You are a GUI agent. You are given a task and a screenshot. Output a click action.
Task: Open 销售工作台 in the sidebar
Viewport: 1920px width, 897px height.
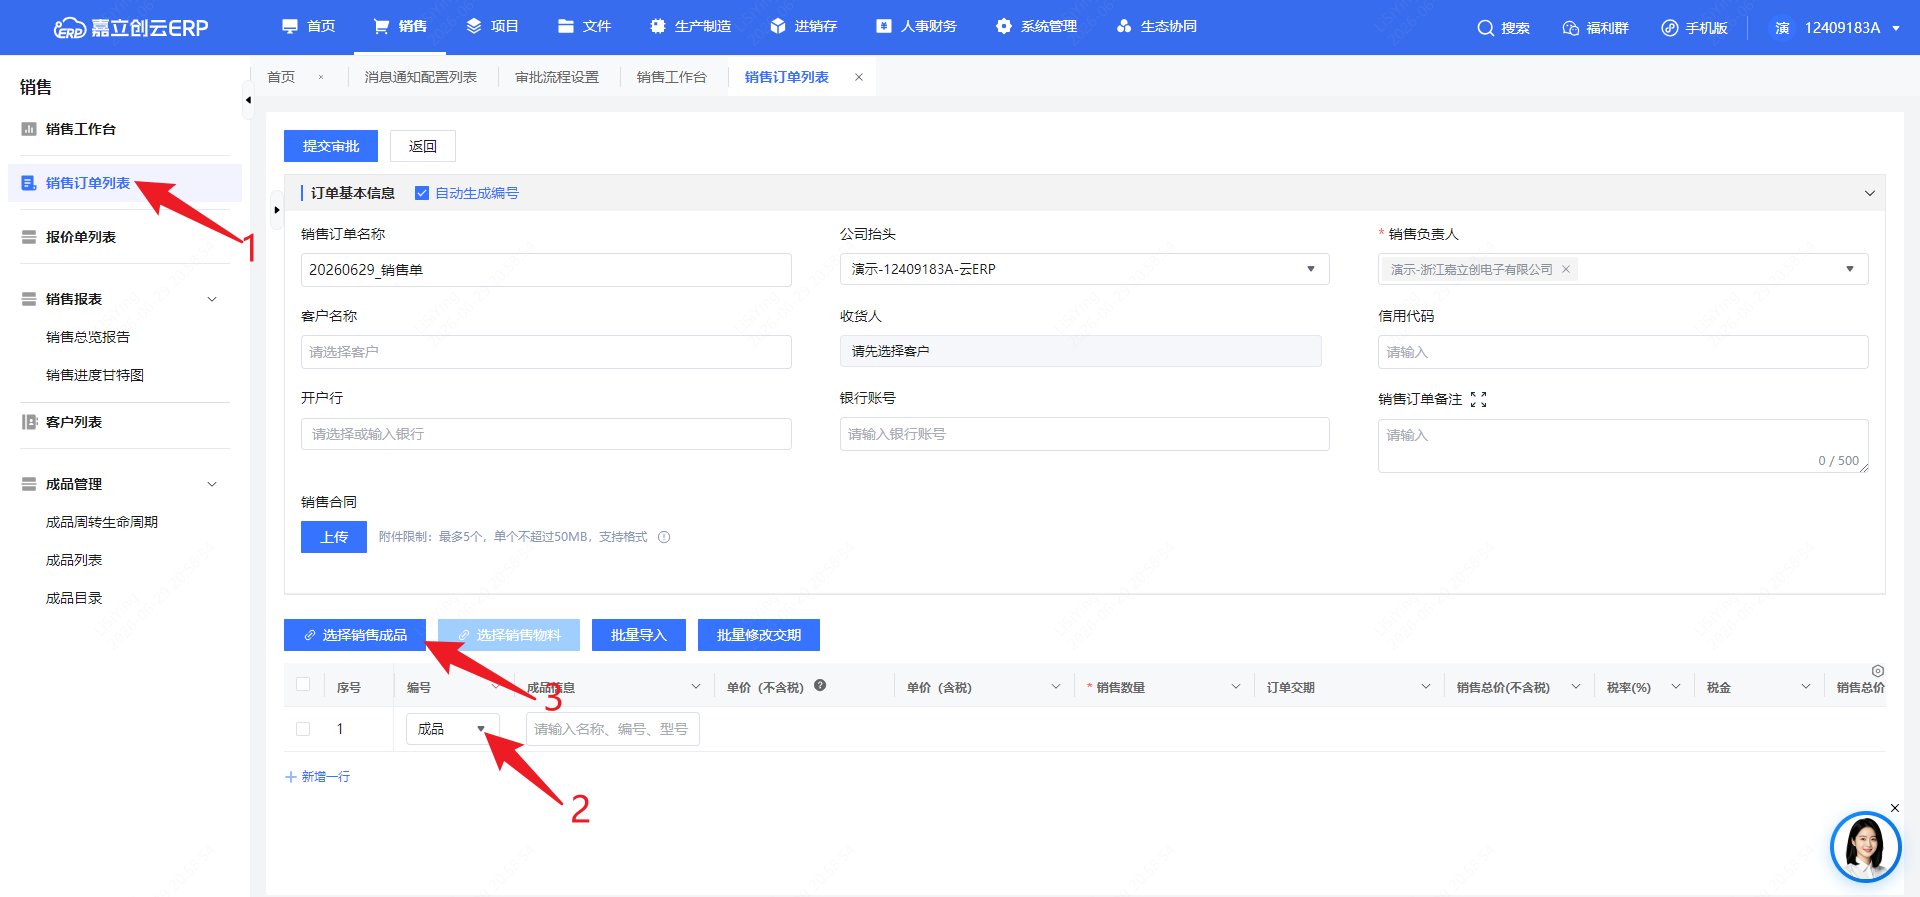click(81, 129)
